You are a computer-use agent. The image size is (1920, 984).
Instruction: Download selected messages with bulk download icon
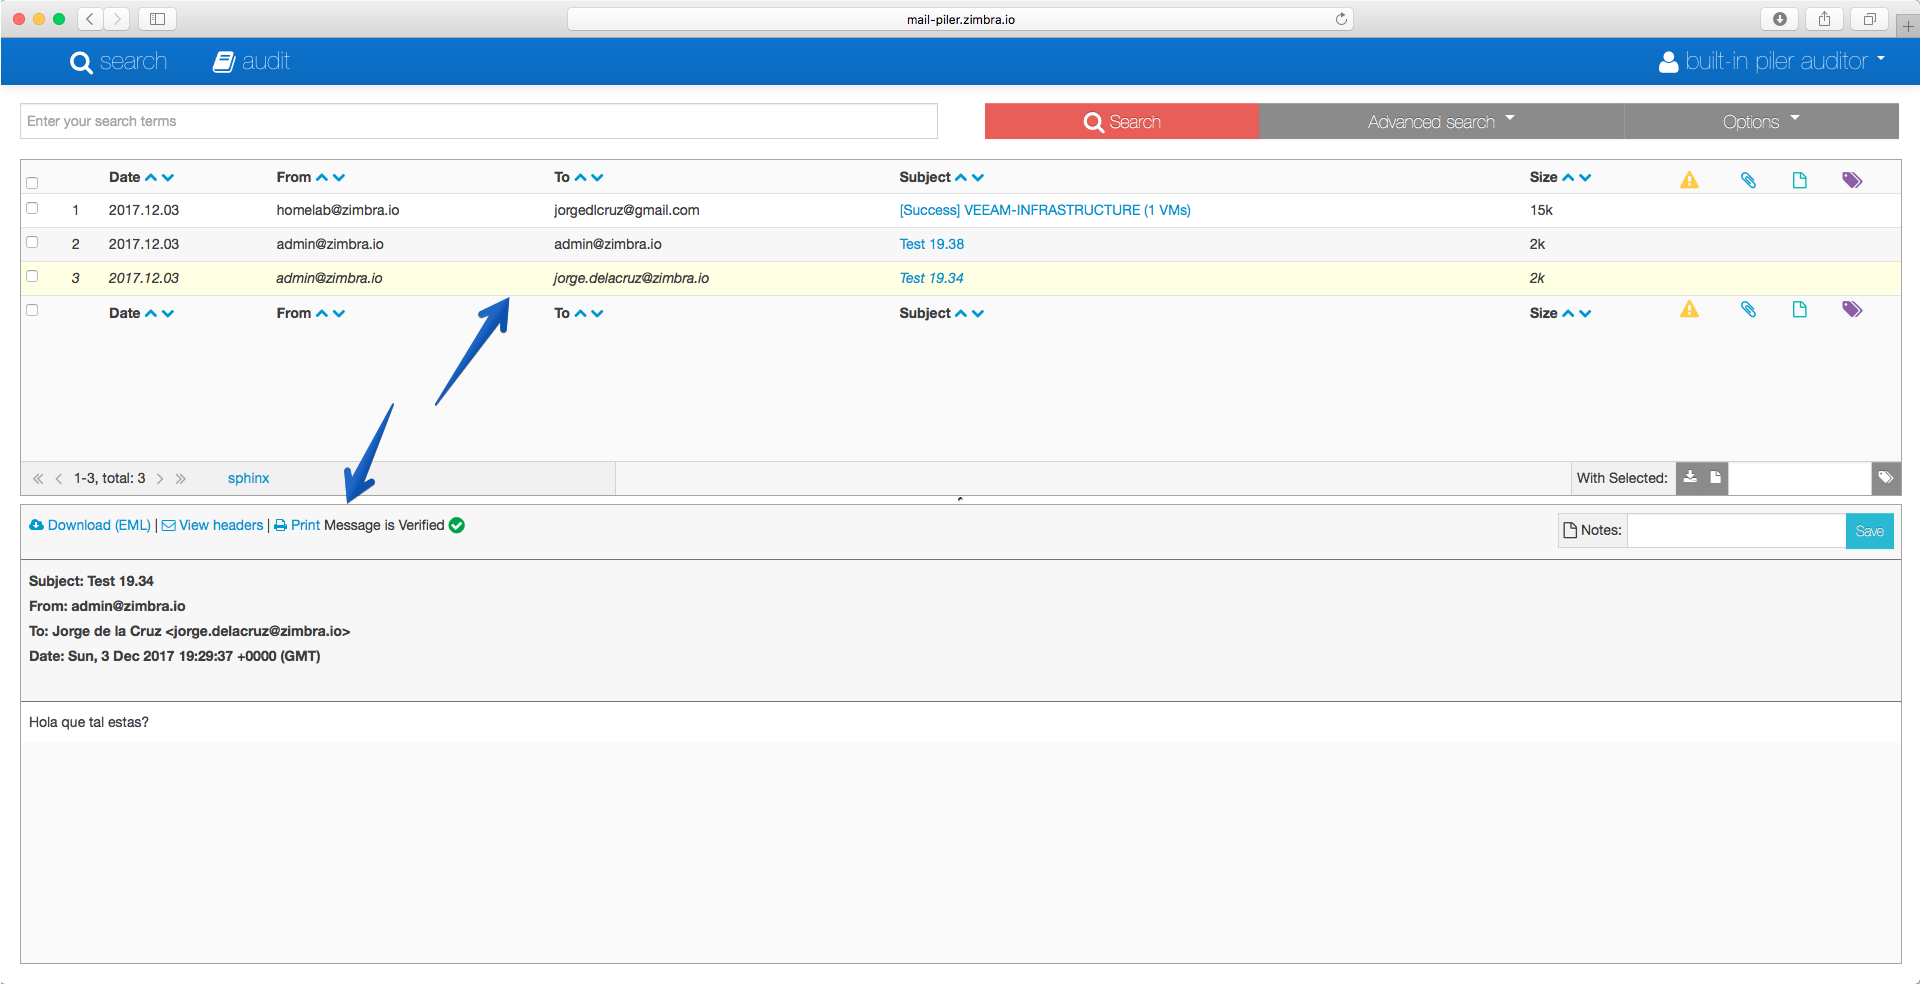coord(1690,477)
